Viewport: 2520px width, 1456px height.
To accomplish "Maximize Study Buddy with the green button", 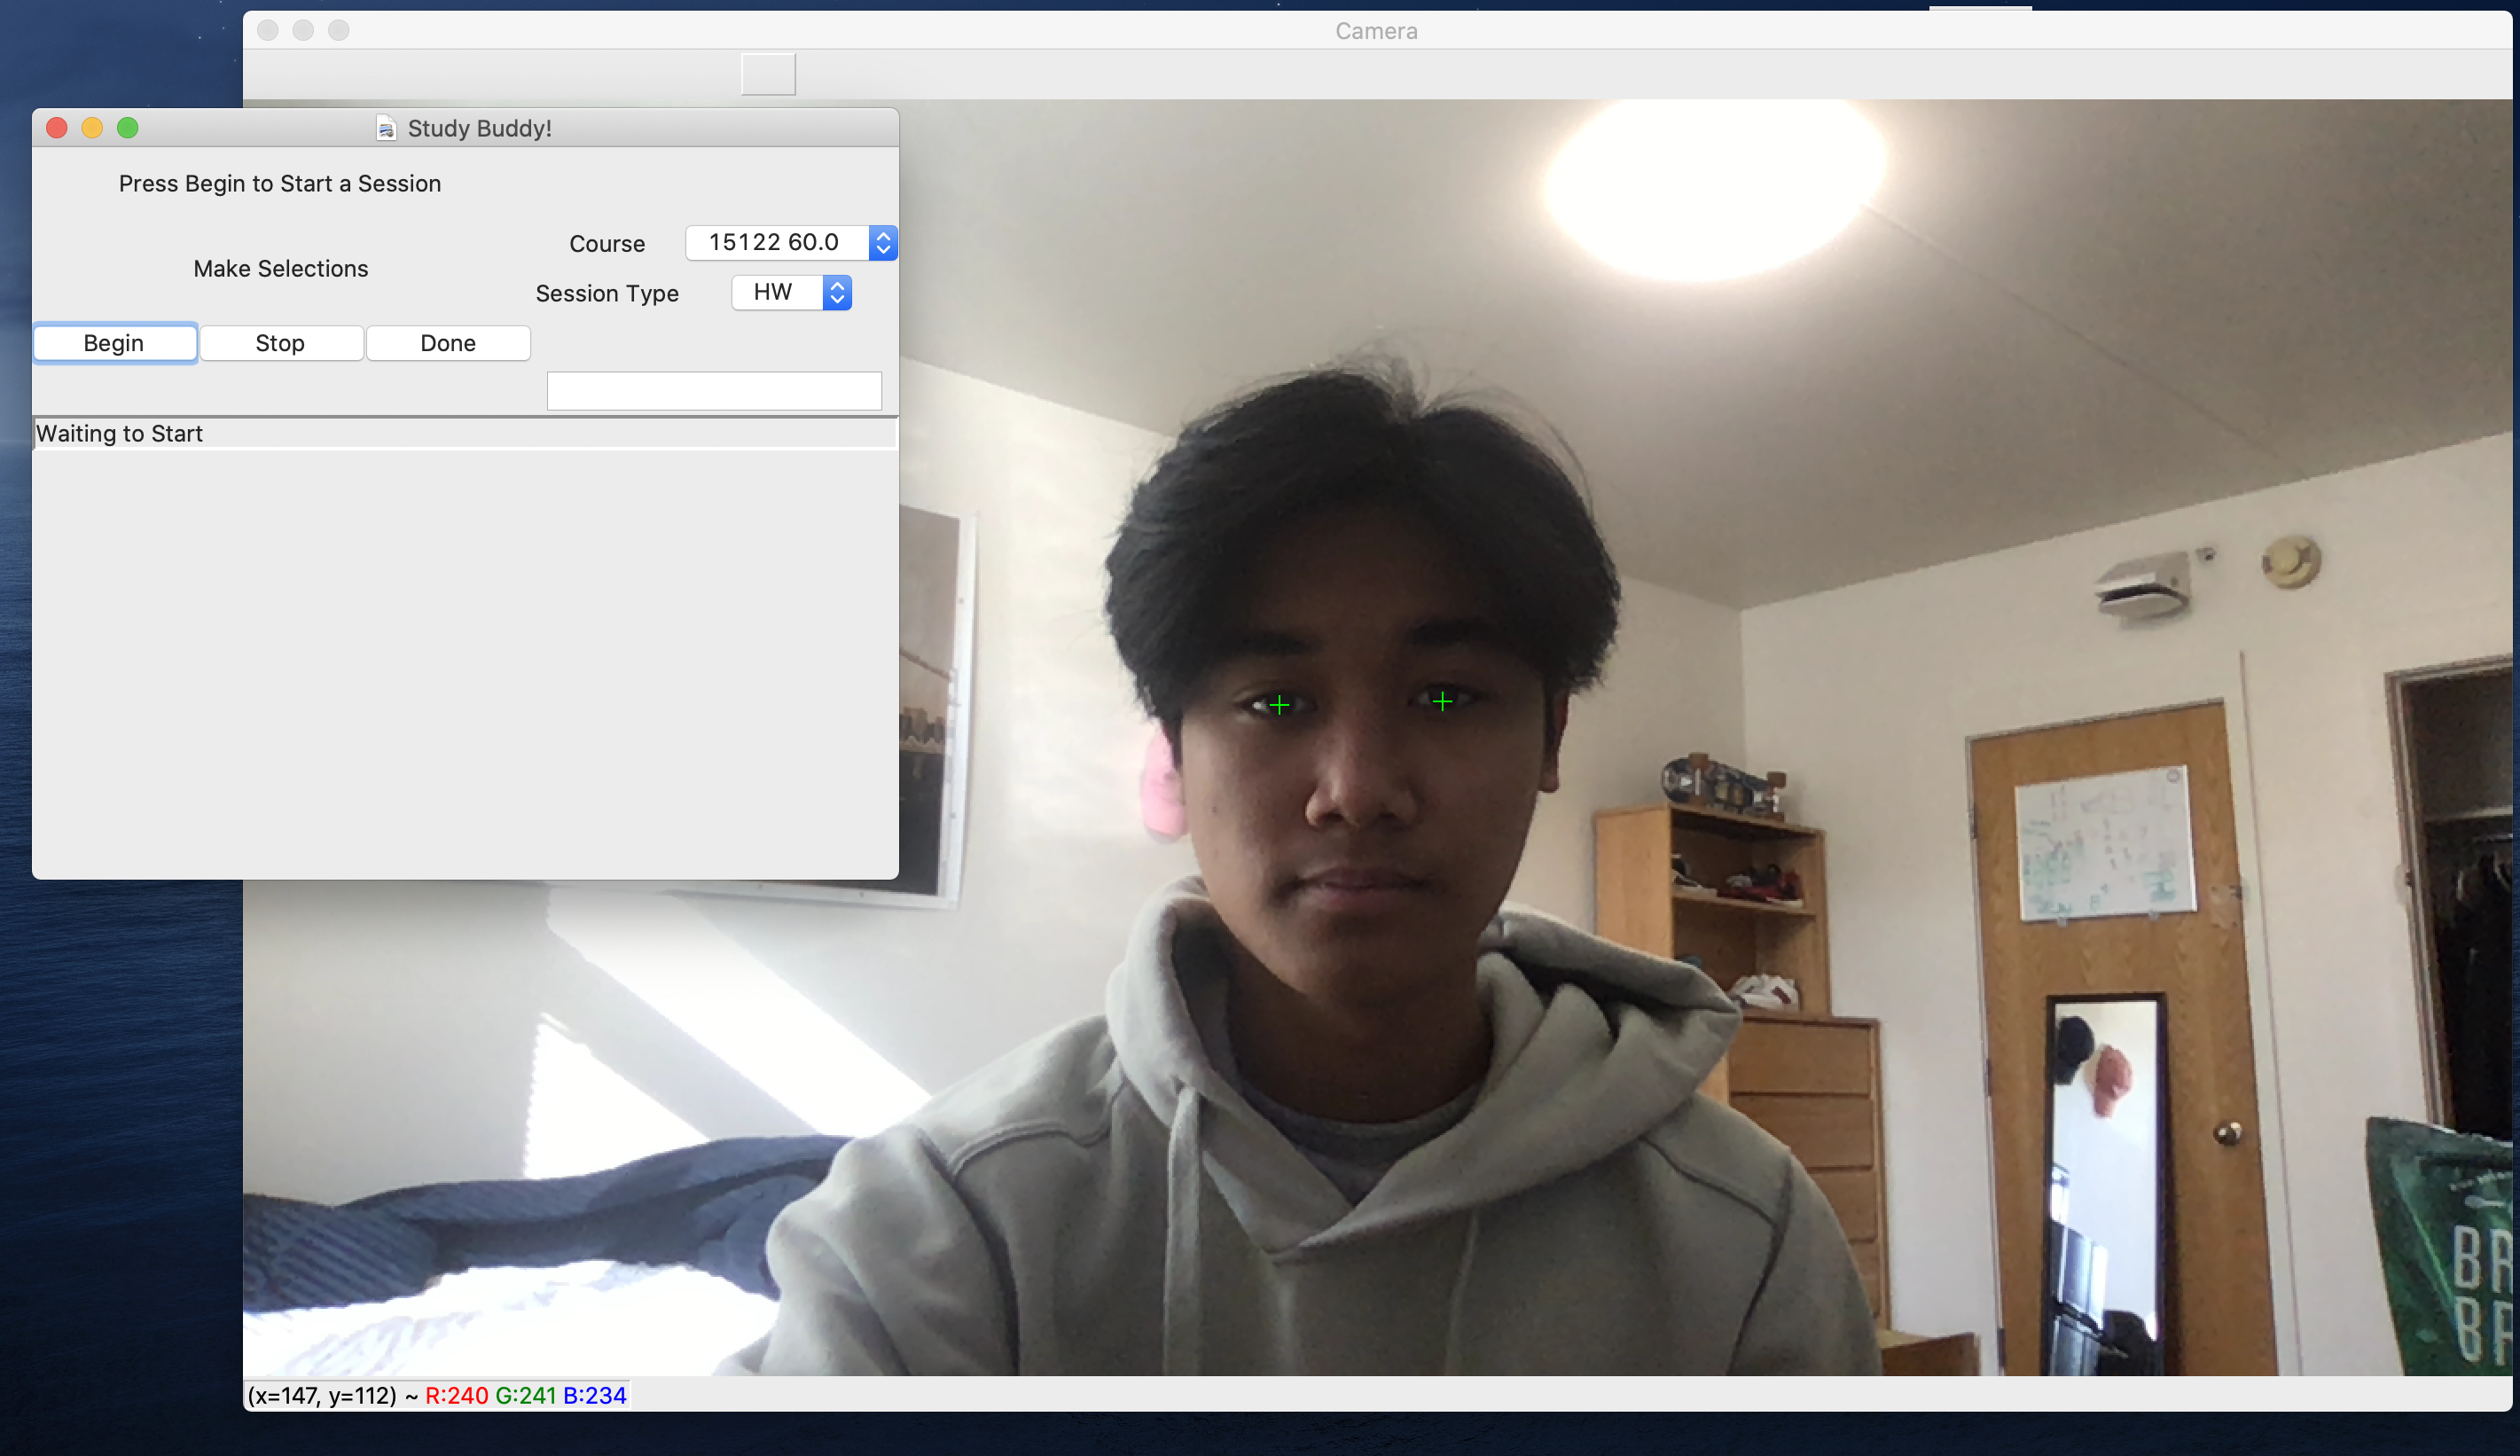I will [x=128, y=128].
